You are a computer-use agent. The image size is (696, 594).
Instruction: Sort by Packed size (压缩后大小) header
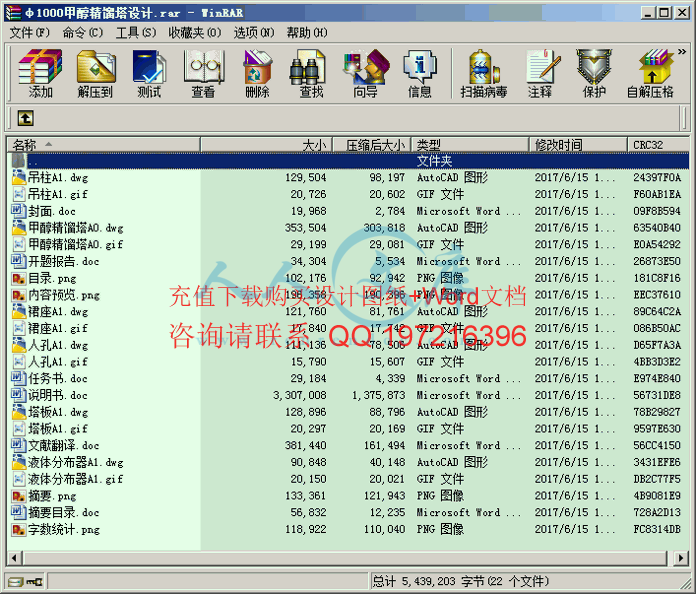[x=372, y=145]
